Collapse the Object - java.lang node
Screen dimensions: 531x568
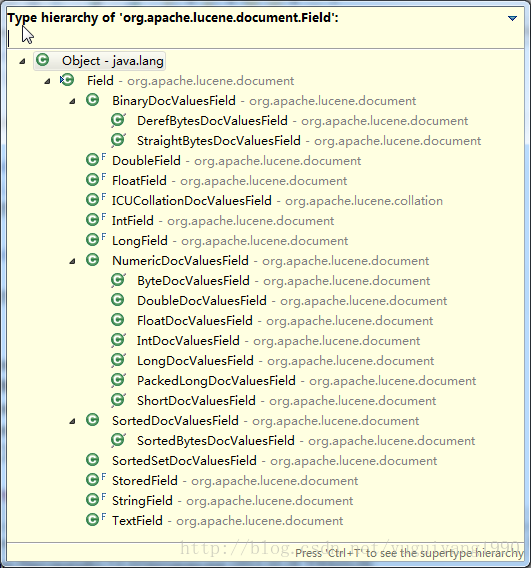(22, 61)
